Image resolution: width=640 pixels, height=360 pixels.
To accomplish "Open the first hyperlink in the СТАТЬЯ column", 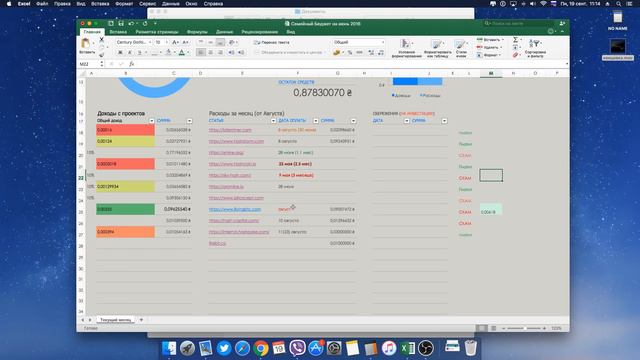I will 230,130.
